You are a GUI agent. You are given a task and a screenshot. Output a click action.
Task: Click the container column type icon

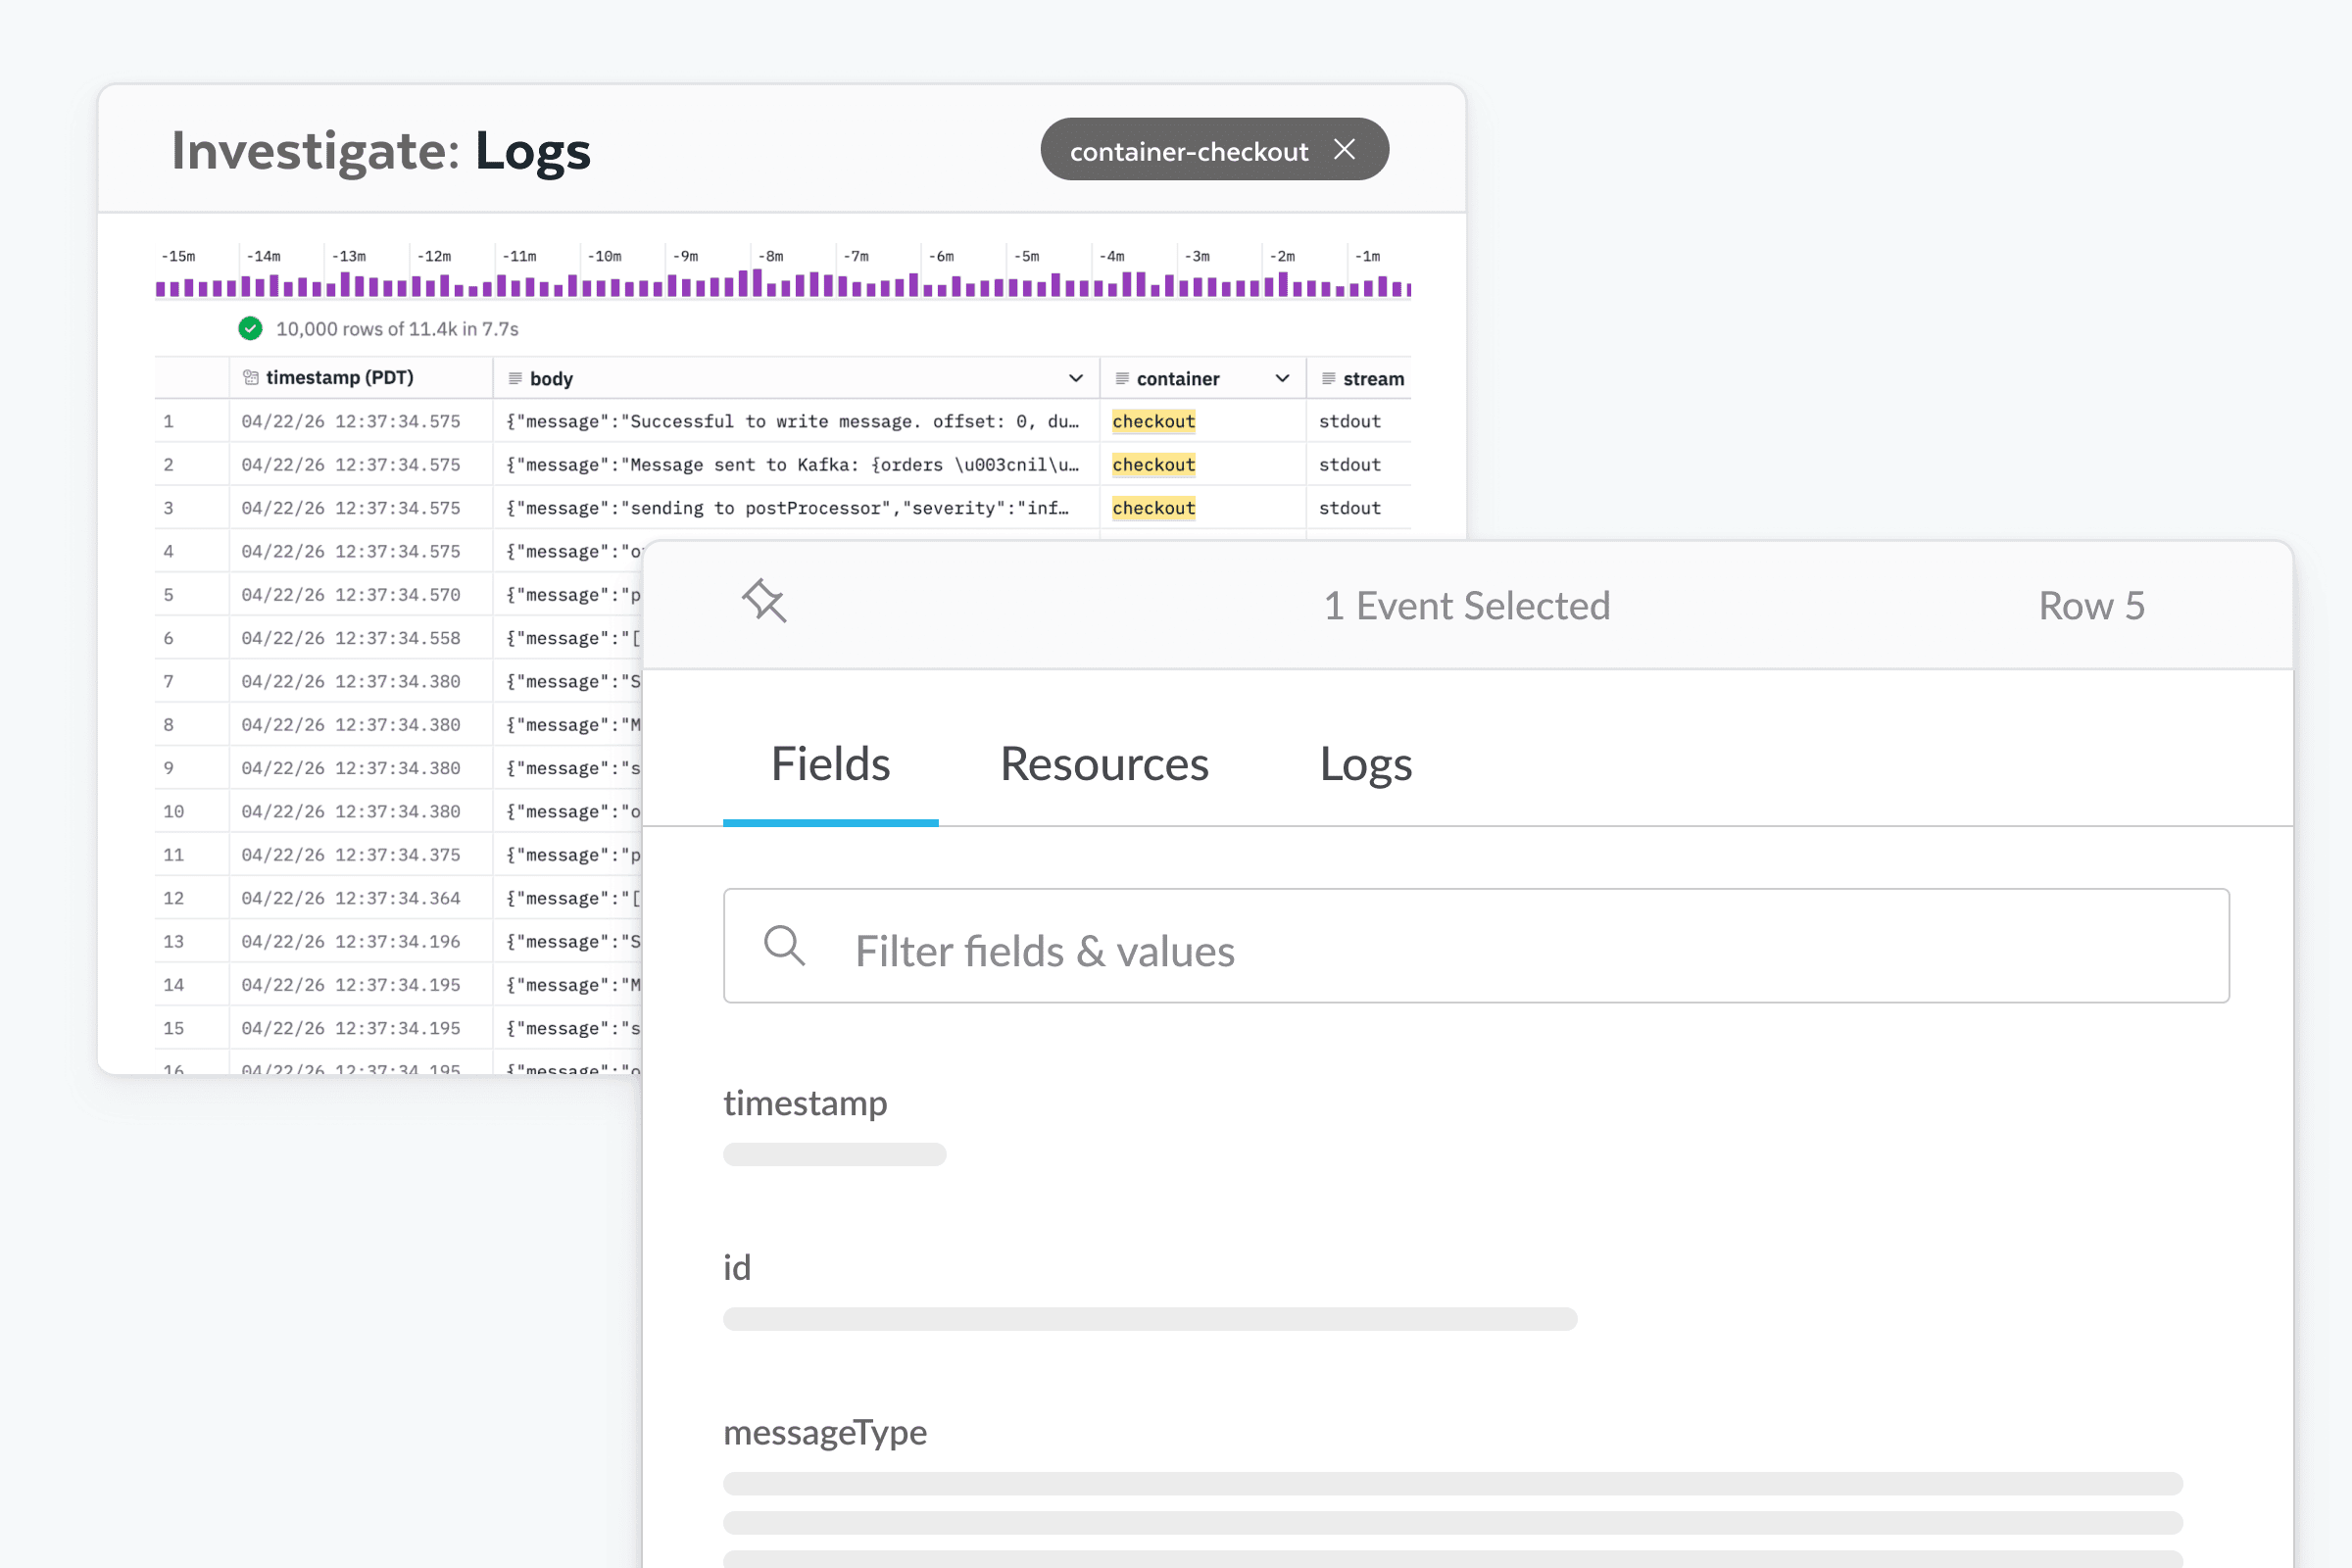(x=1122, y=378)
